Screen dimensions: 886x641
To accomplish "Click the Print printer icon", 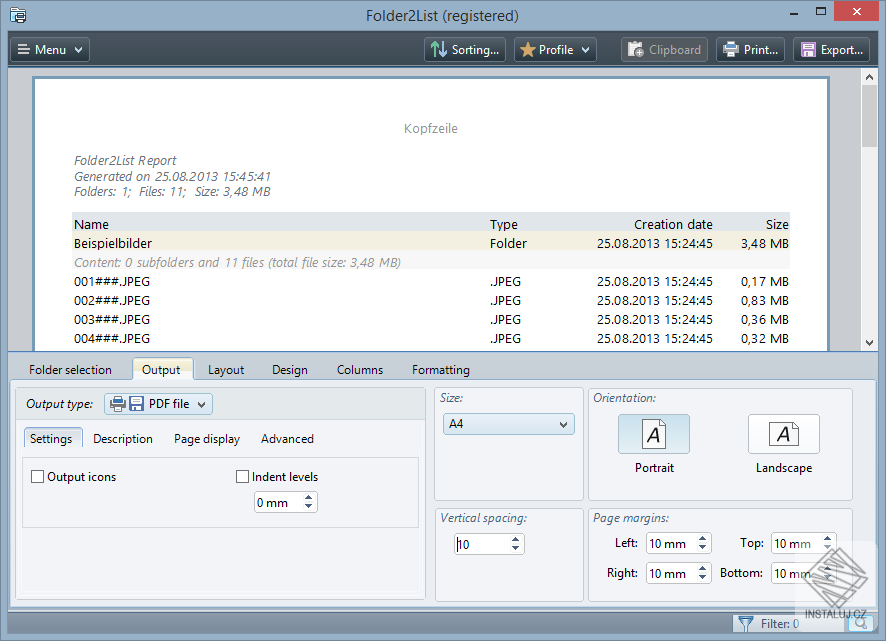I will [731, 48].
